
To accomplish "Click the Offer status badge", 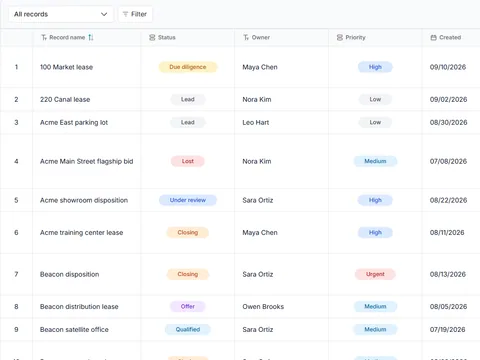I will [x=188, y=306].
